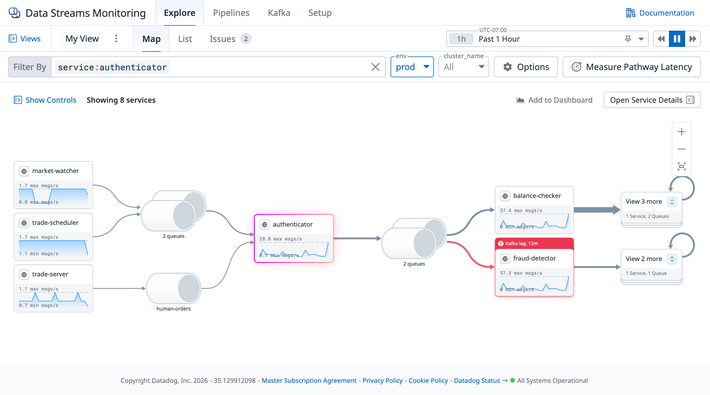The height and width of the screenshot is (395, 710).
Task: Click the Kafka lag: 12m alert banner
Action: click(534, 244)
